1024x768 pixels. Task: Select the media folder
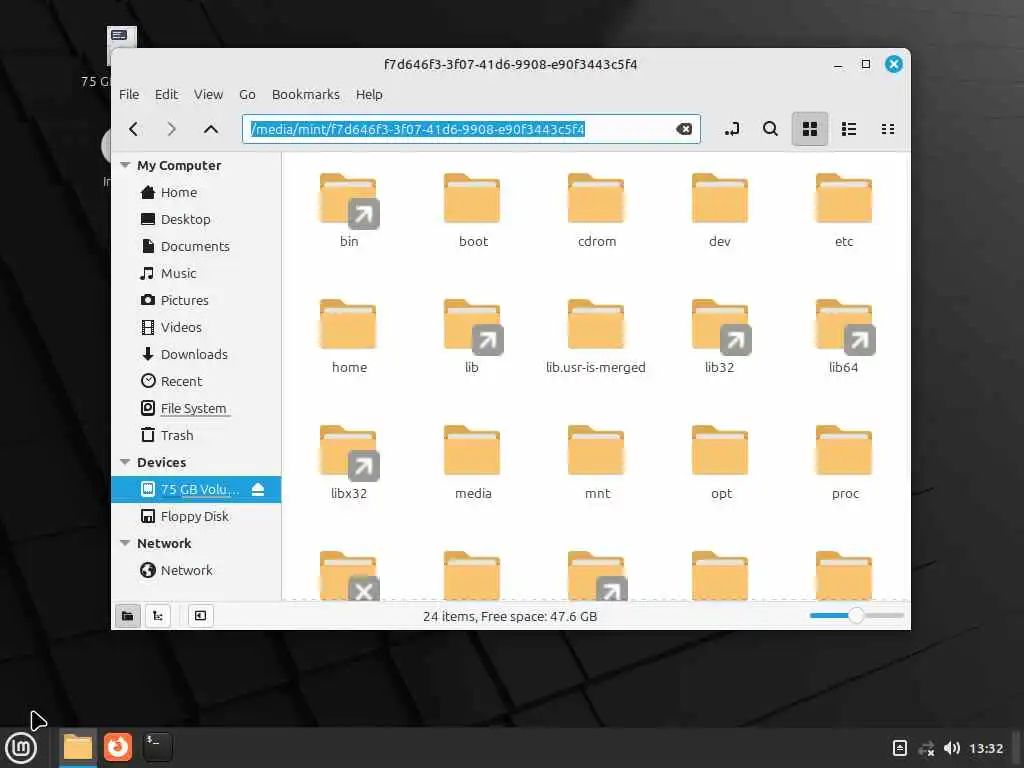coord(472,462)
